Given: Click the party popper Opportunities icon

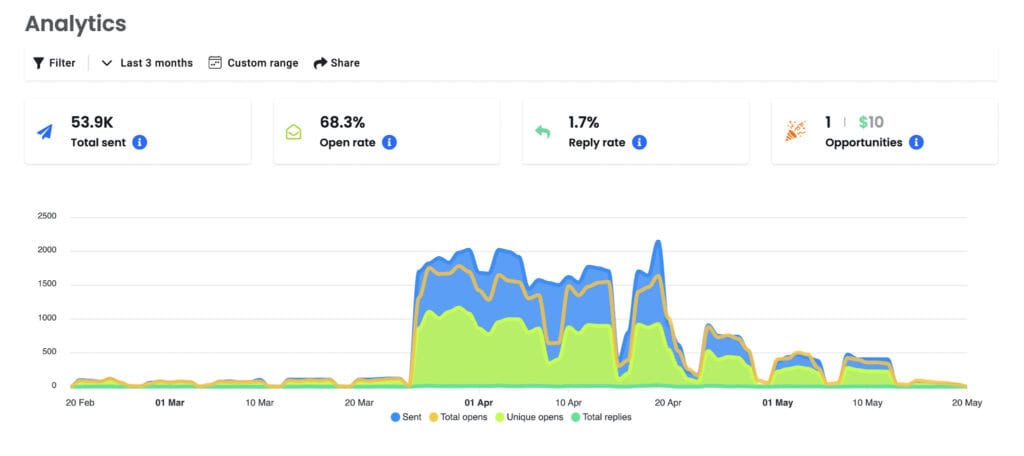Looking at the screenshot, I should pos(795,132).
